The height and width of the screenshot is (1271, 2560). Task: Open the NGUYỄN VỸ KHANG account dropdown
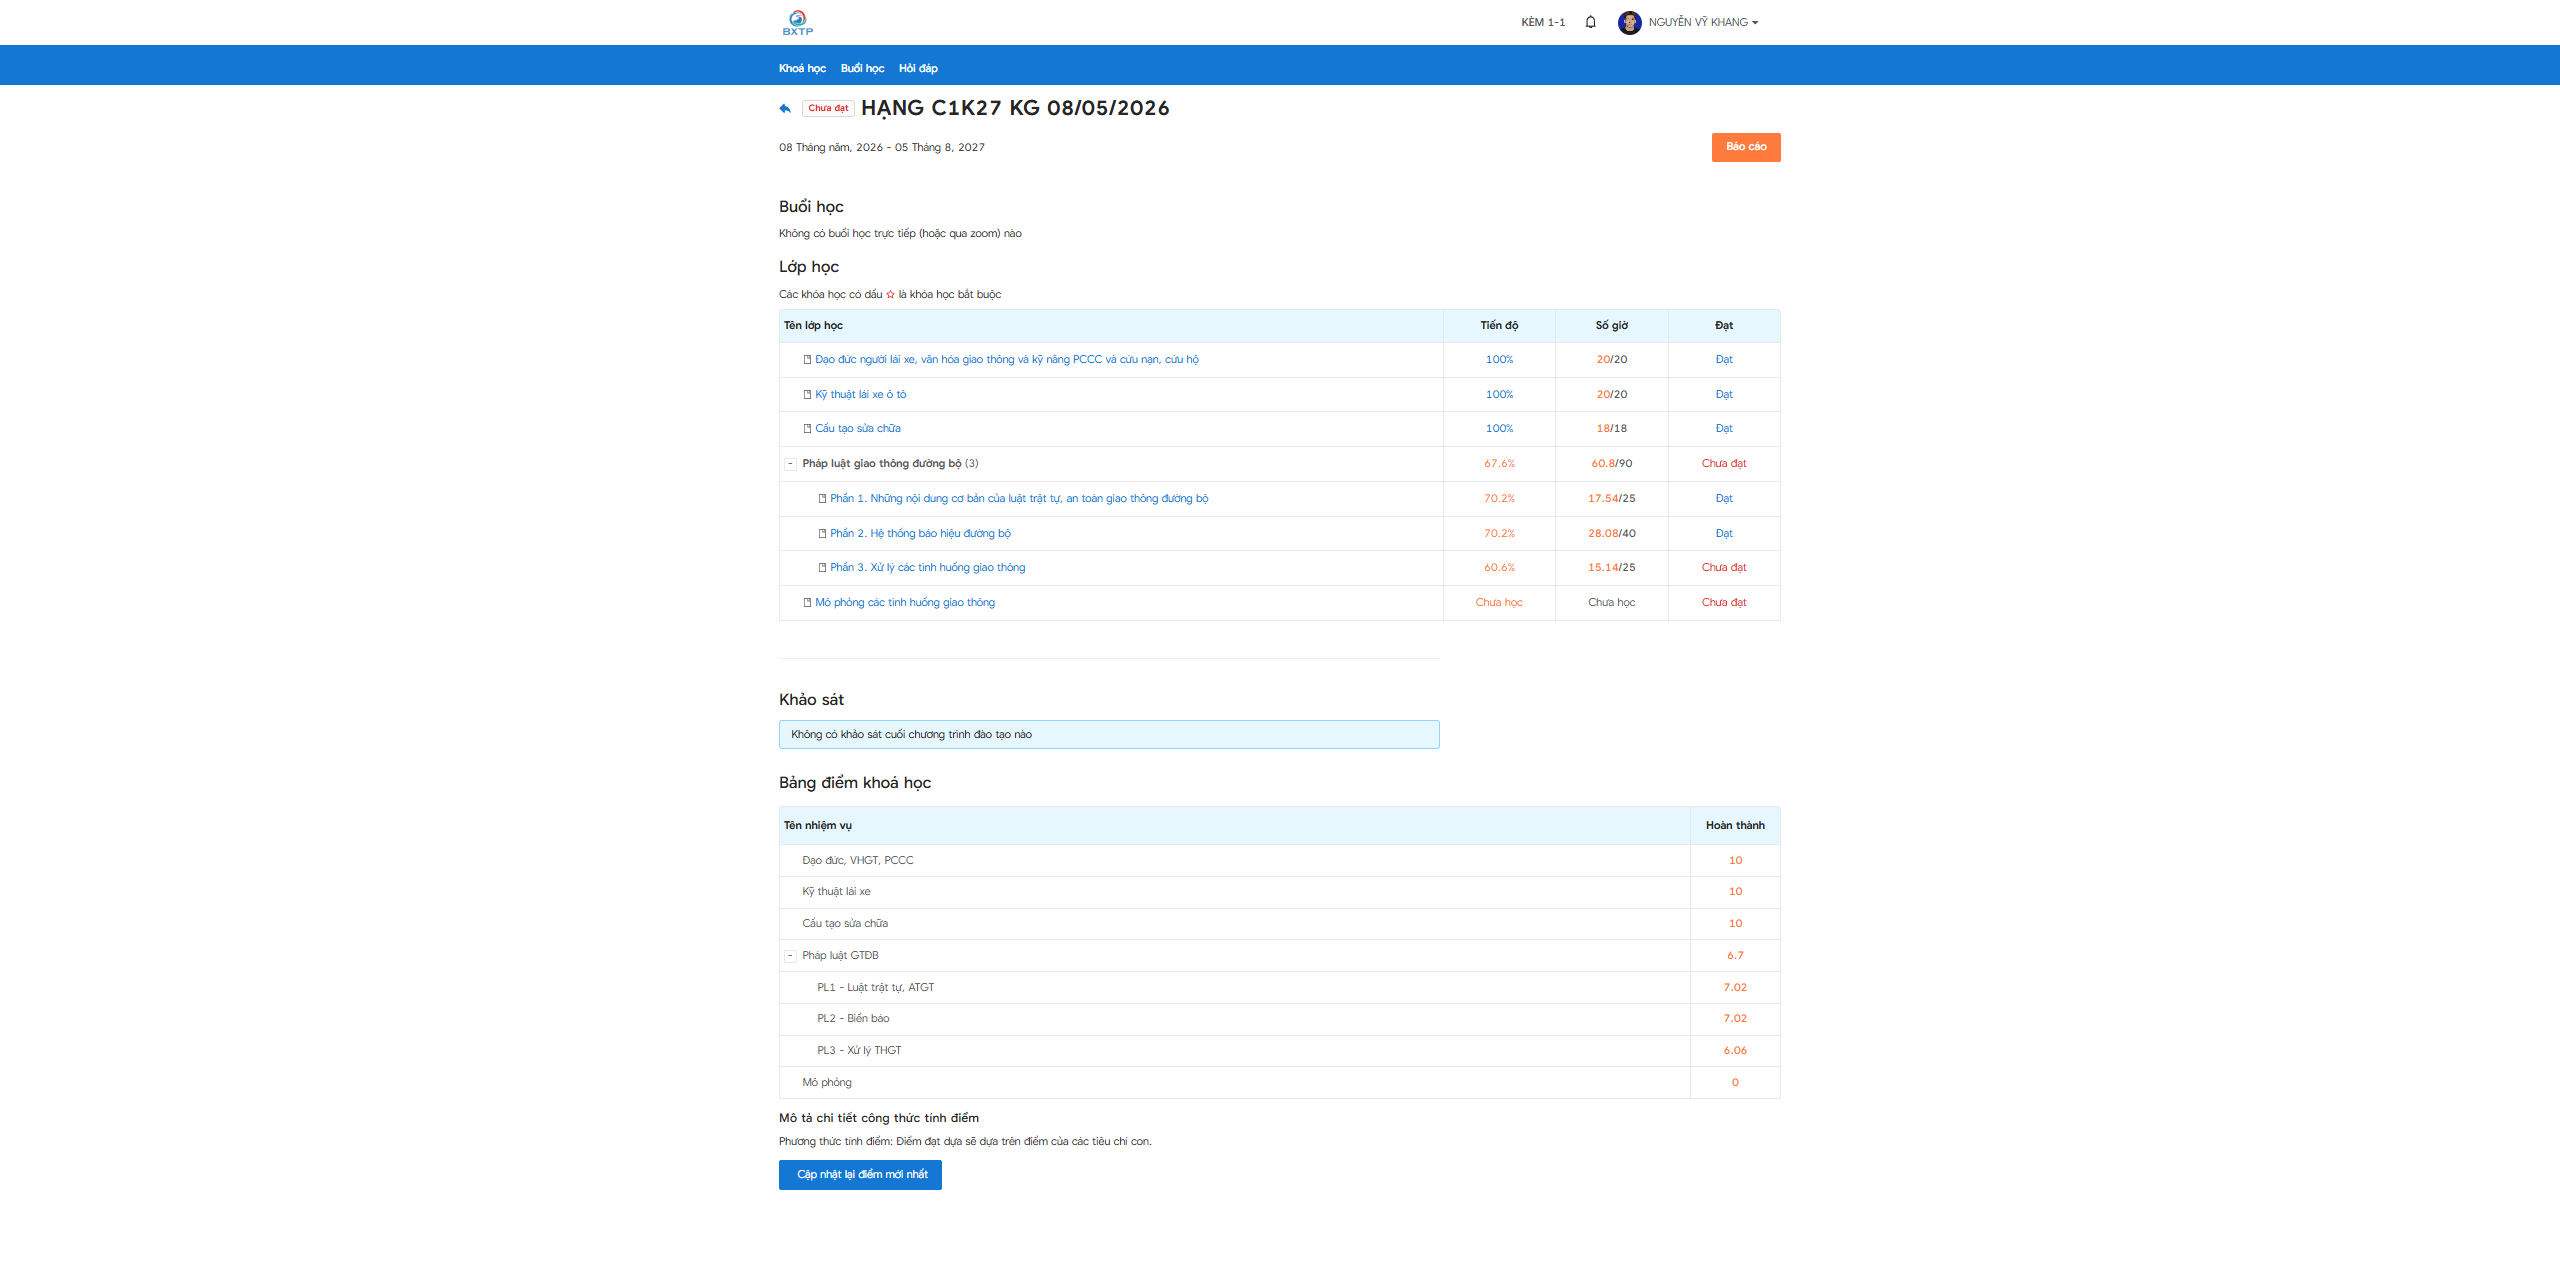[1703, 22]
